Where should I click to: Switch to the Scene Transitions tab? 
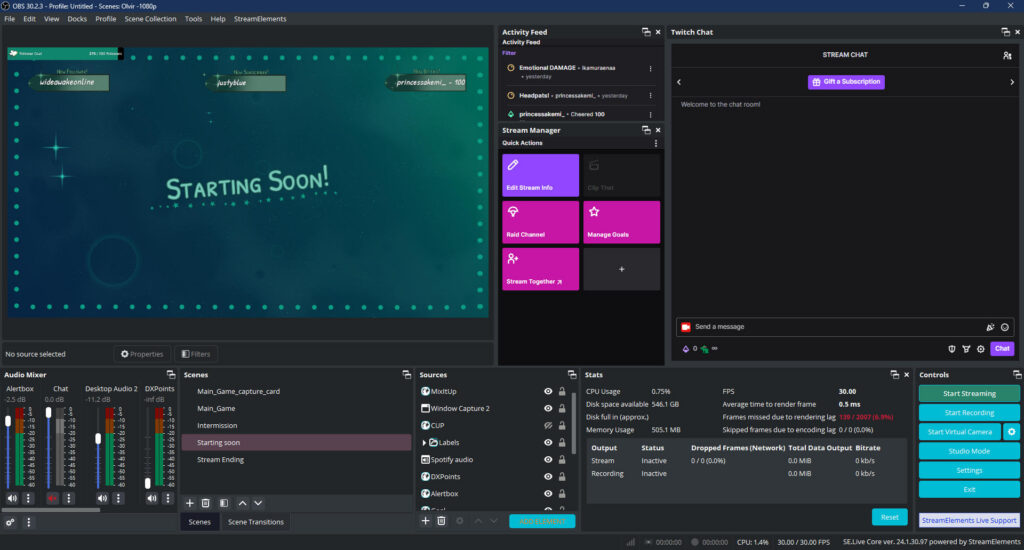pos(255,522)
